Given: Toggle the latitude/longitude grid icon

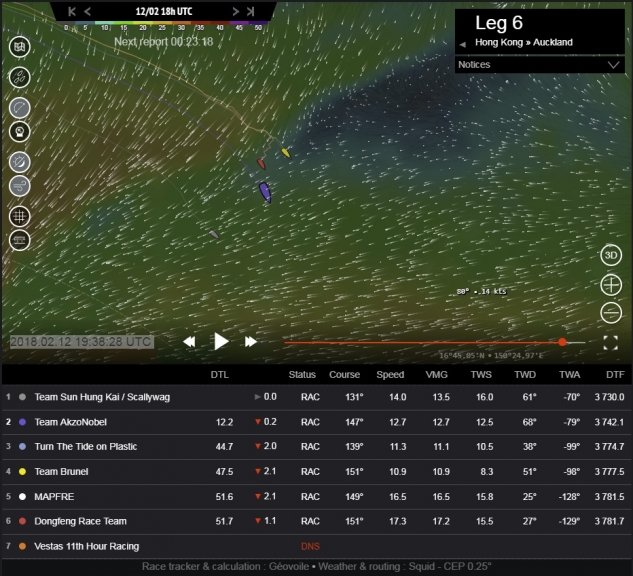Looking at the screenshot, I should (x=19, y=216).
